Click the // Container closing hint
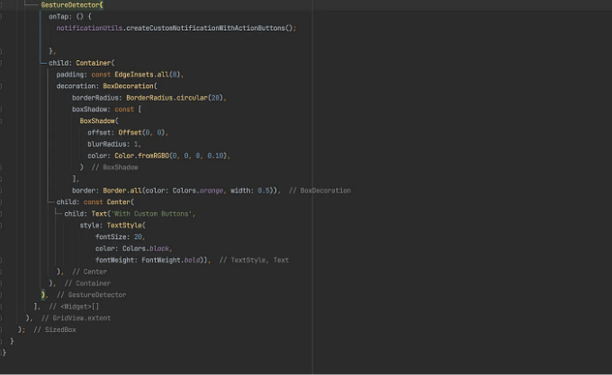The image size is (612, 375). coord(87,283)
